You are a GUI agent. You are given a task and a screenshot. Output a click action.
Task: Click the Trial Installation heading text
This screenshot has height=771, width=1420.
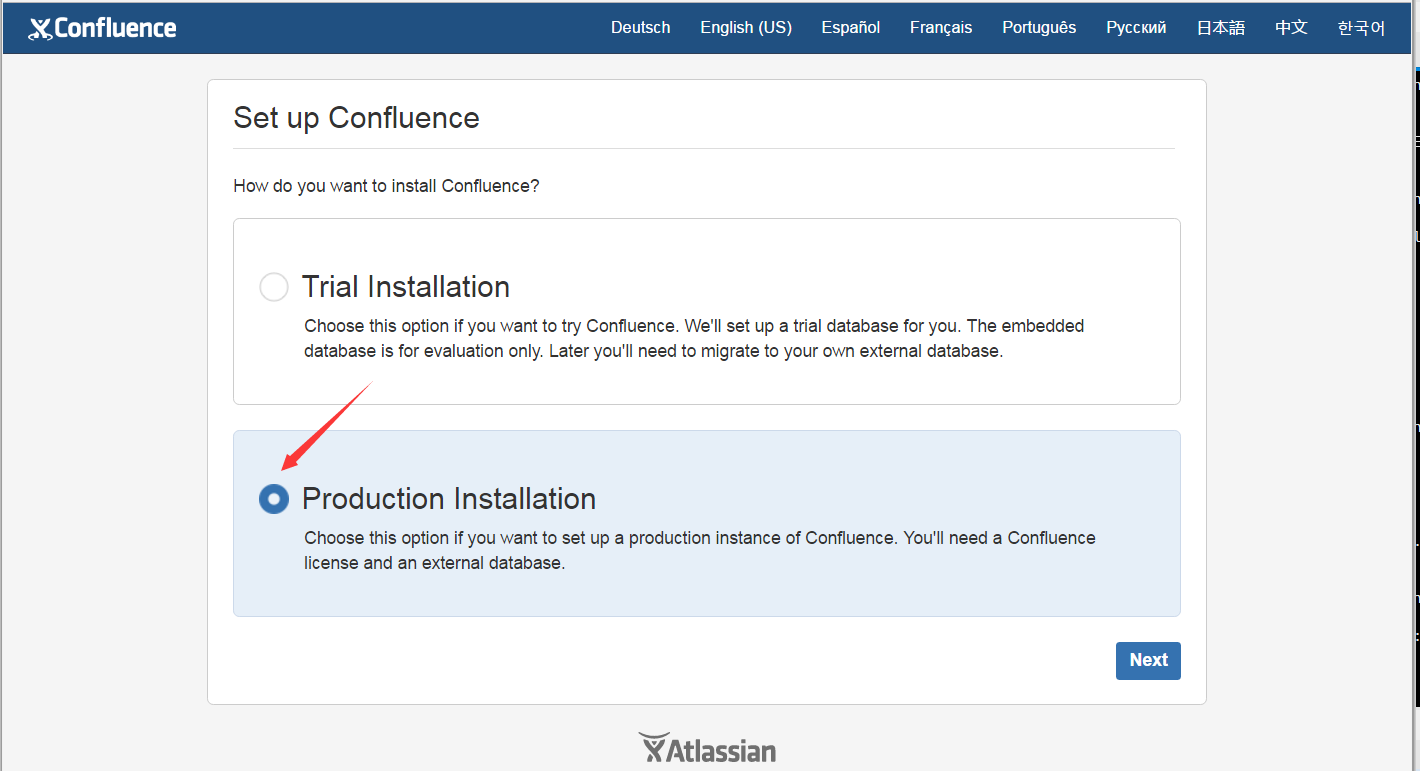(x=405, y=287)
